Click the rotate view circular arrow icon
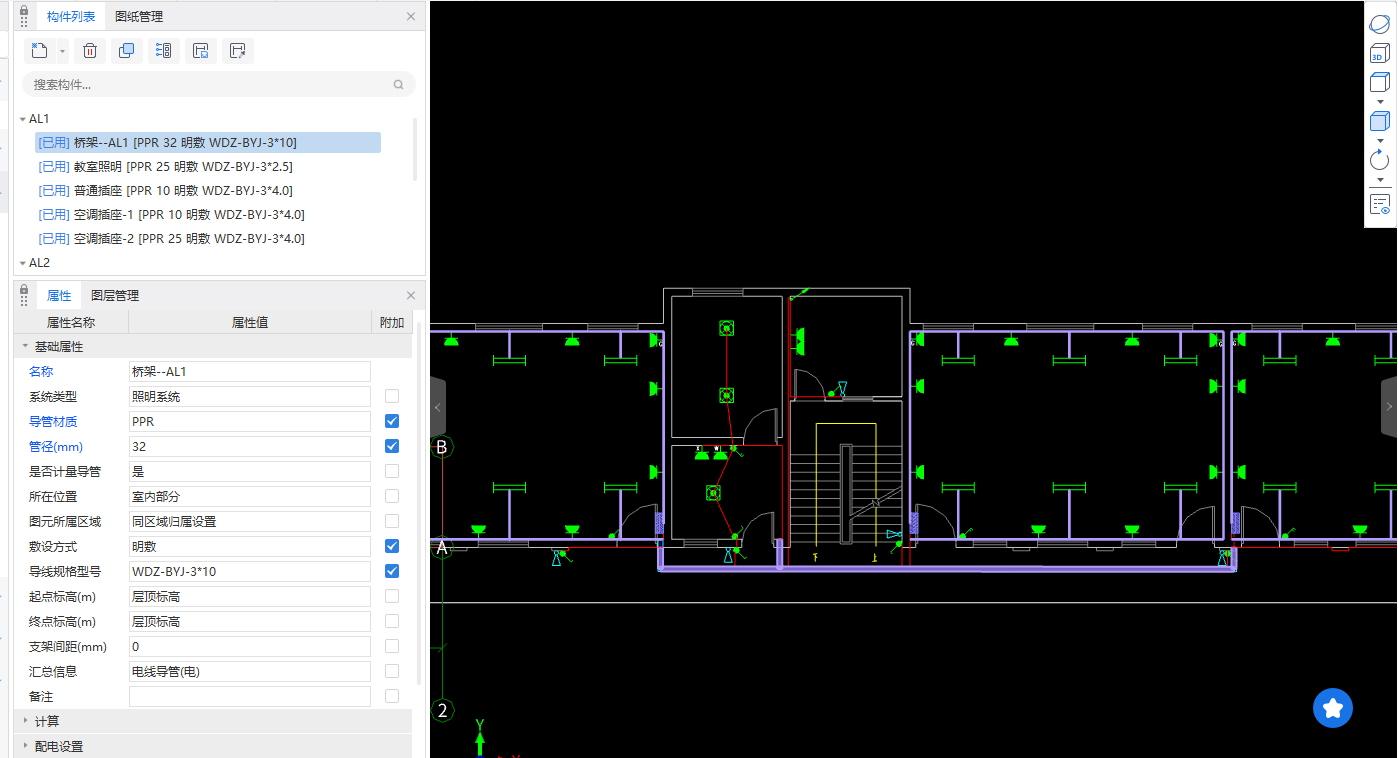 pyautogui.click(x=1380, y=160)
